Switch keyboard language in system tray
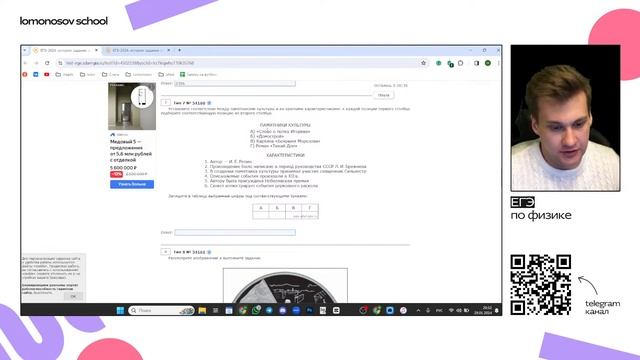The height and width of the screenshot is (360, 640). pos(439,311)
